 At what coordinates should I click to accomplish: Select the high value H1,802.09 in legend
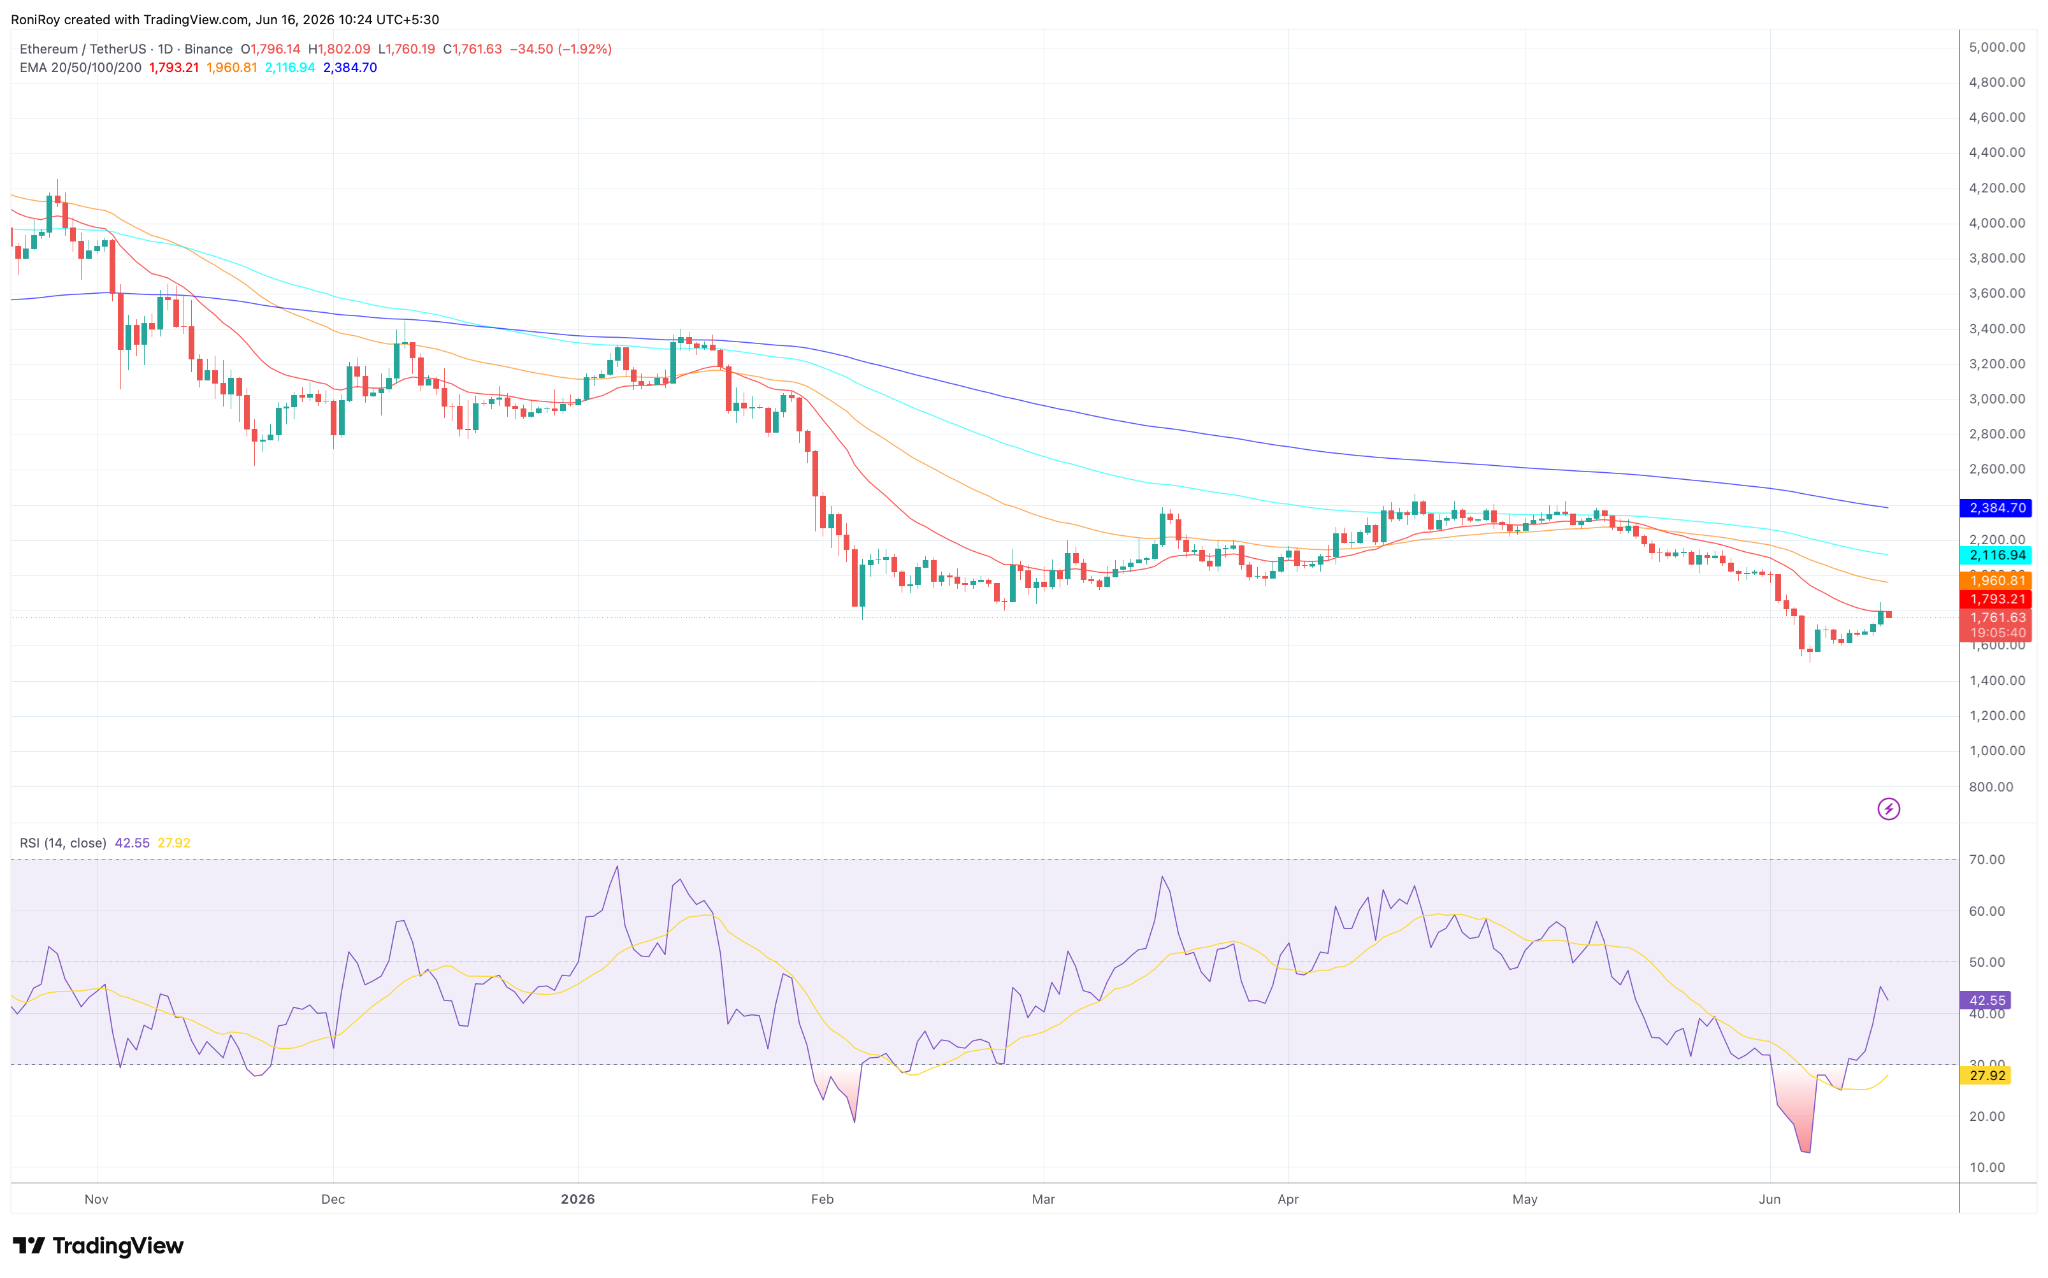click(339, 49)
